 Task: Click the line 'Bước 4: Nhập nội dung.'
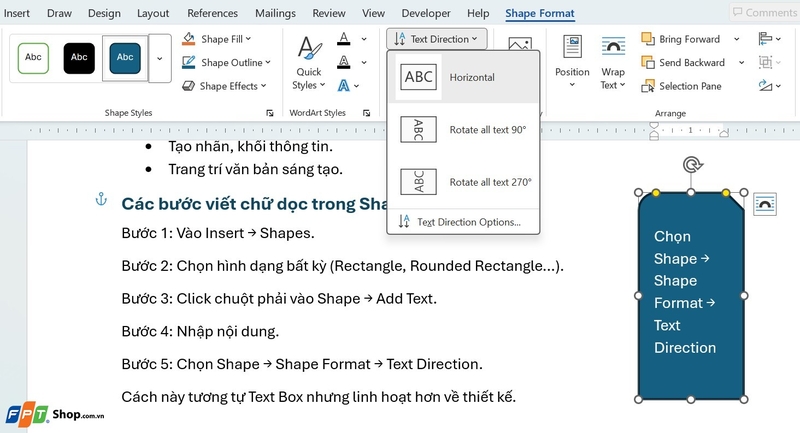tap(200, 332)
